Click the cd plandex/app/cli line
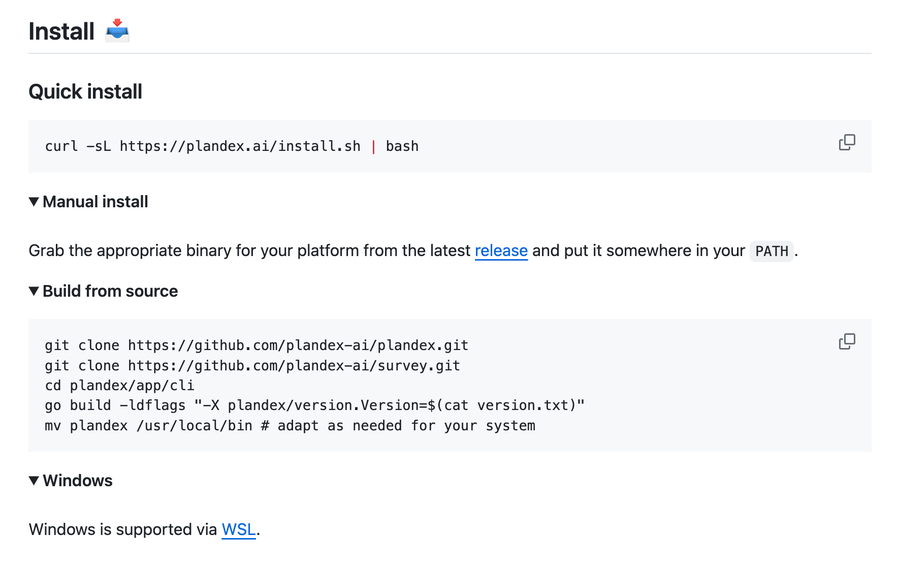Viewport: 899px width, 567px height. pyautogui.click(x=119, y=385)
